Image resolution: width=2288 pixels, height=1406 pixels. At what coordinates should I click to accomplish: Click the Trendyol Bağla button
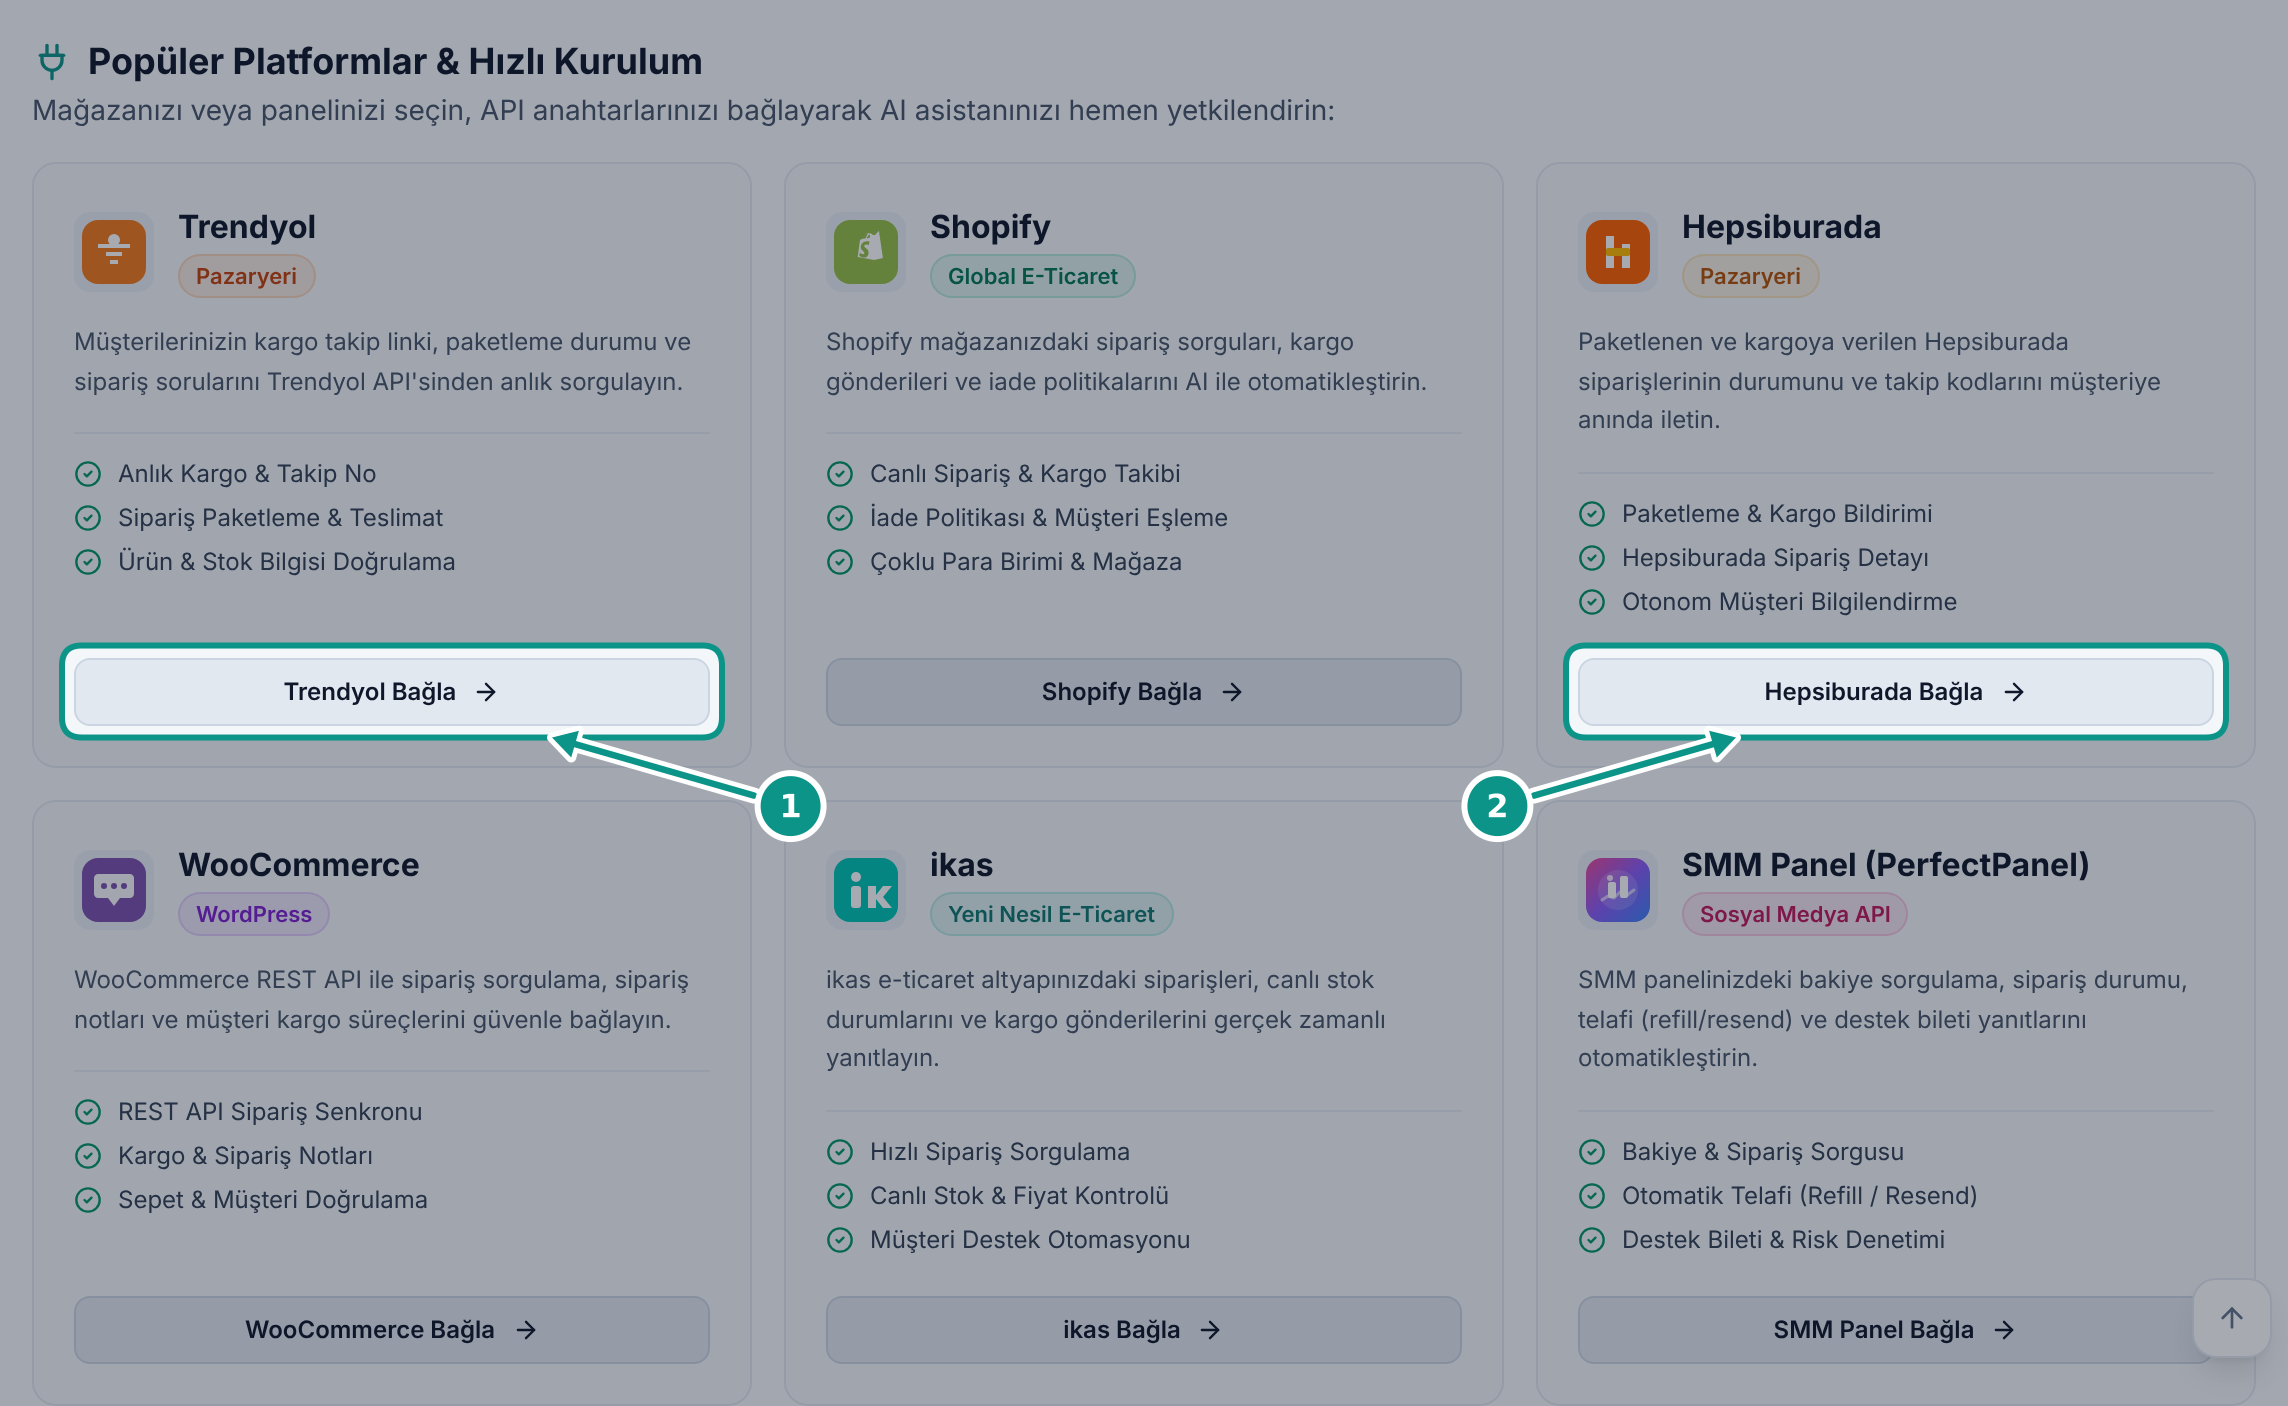tap(392, 692)
